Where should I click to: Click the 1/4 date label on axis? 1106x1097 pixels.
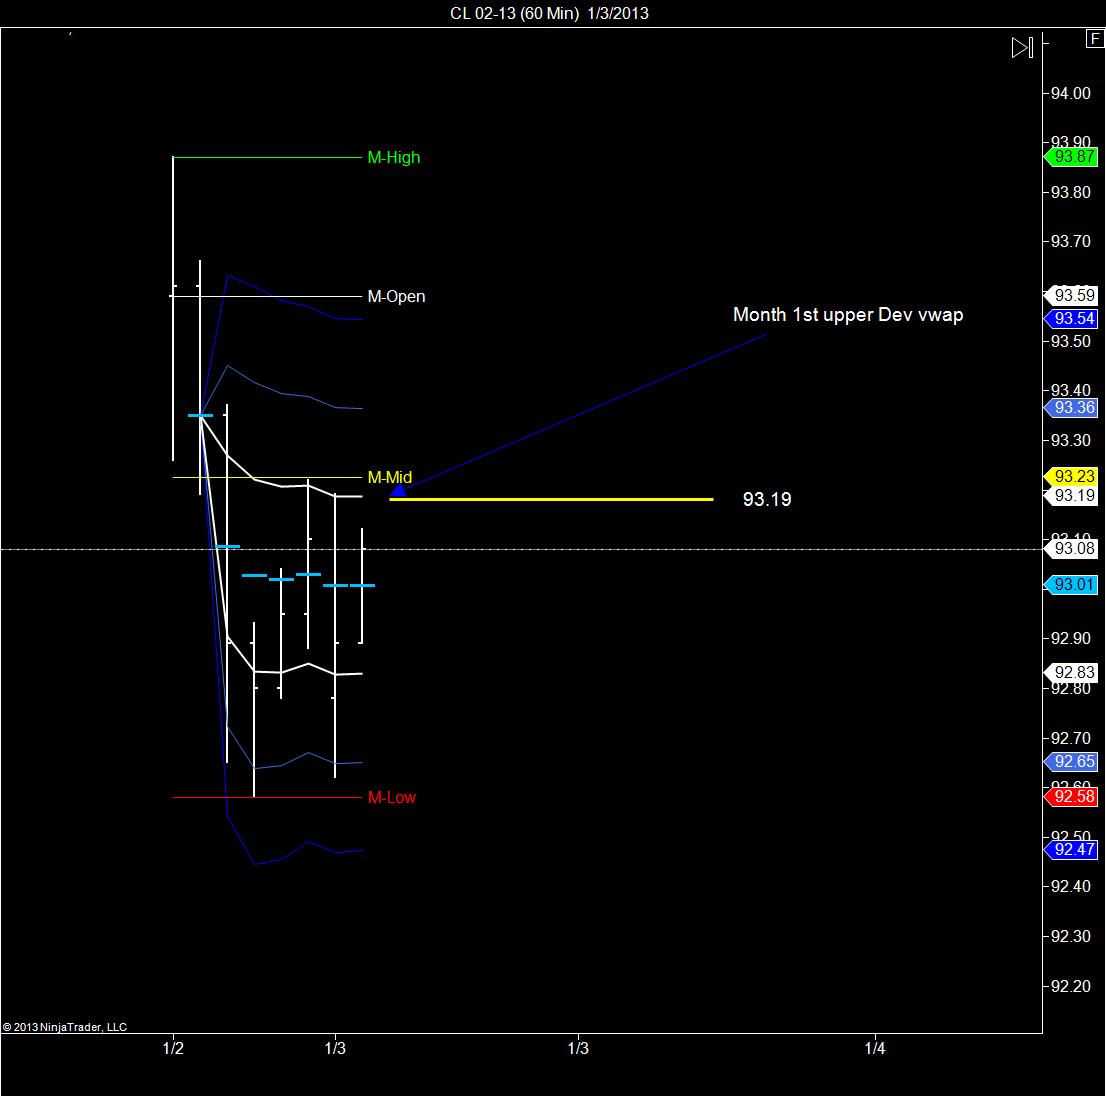coord(875,1048)
